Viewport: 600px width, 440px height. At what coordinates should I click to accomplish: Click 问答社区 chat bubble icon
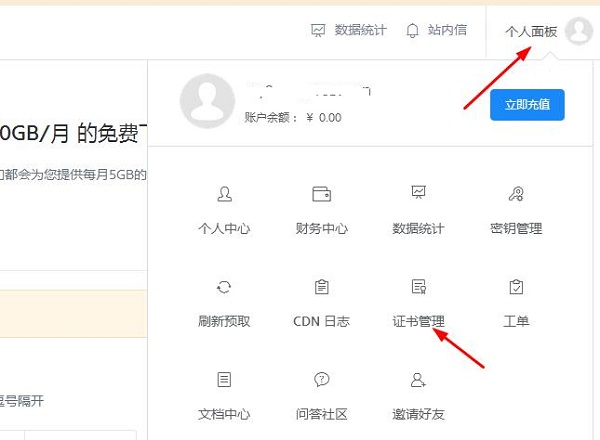[322, 380]
